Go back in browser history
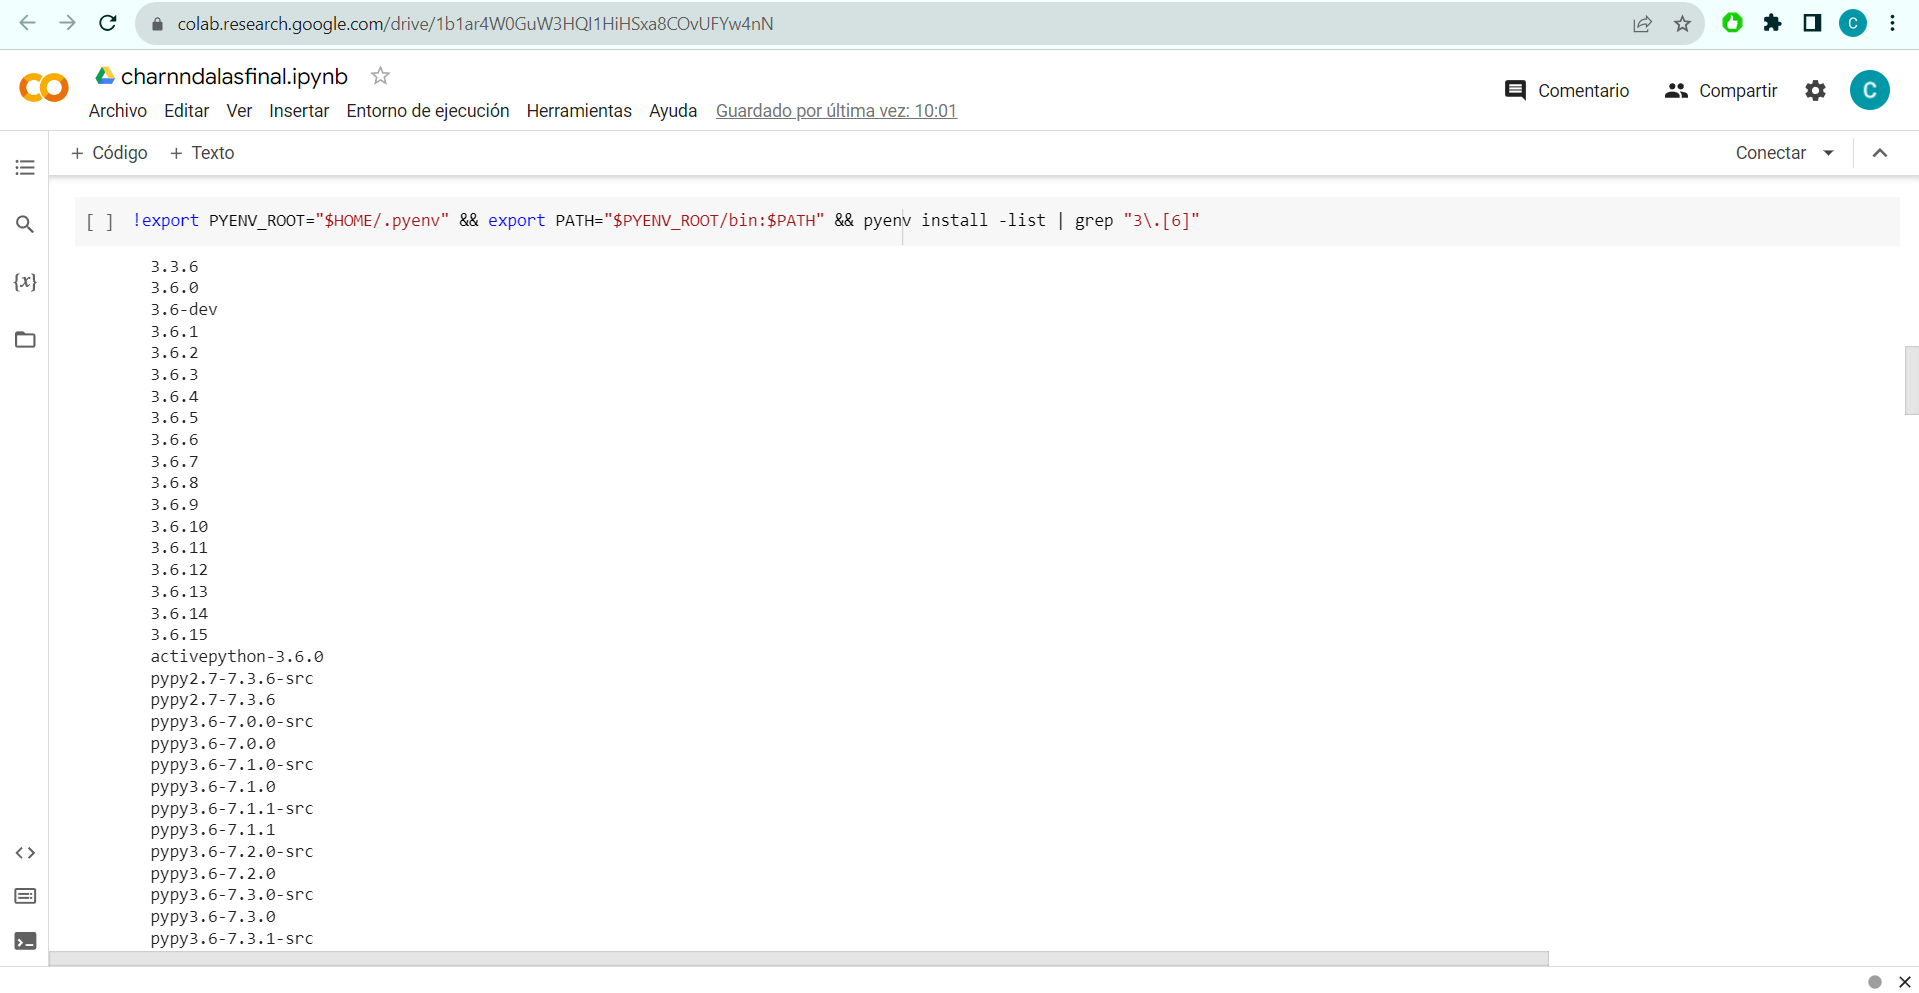Screen dimensions: 1919x993 coord(28,23)
